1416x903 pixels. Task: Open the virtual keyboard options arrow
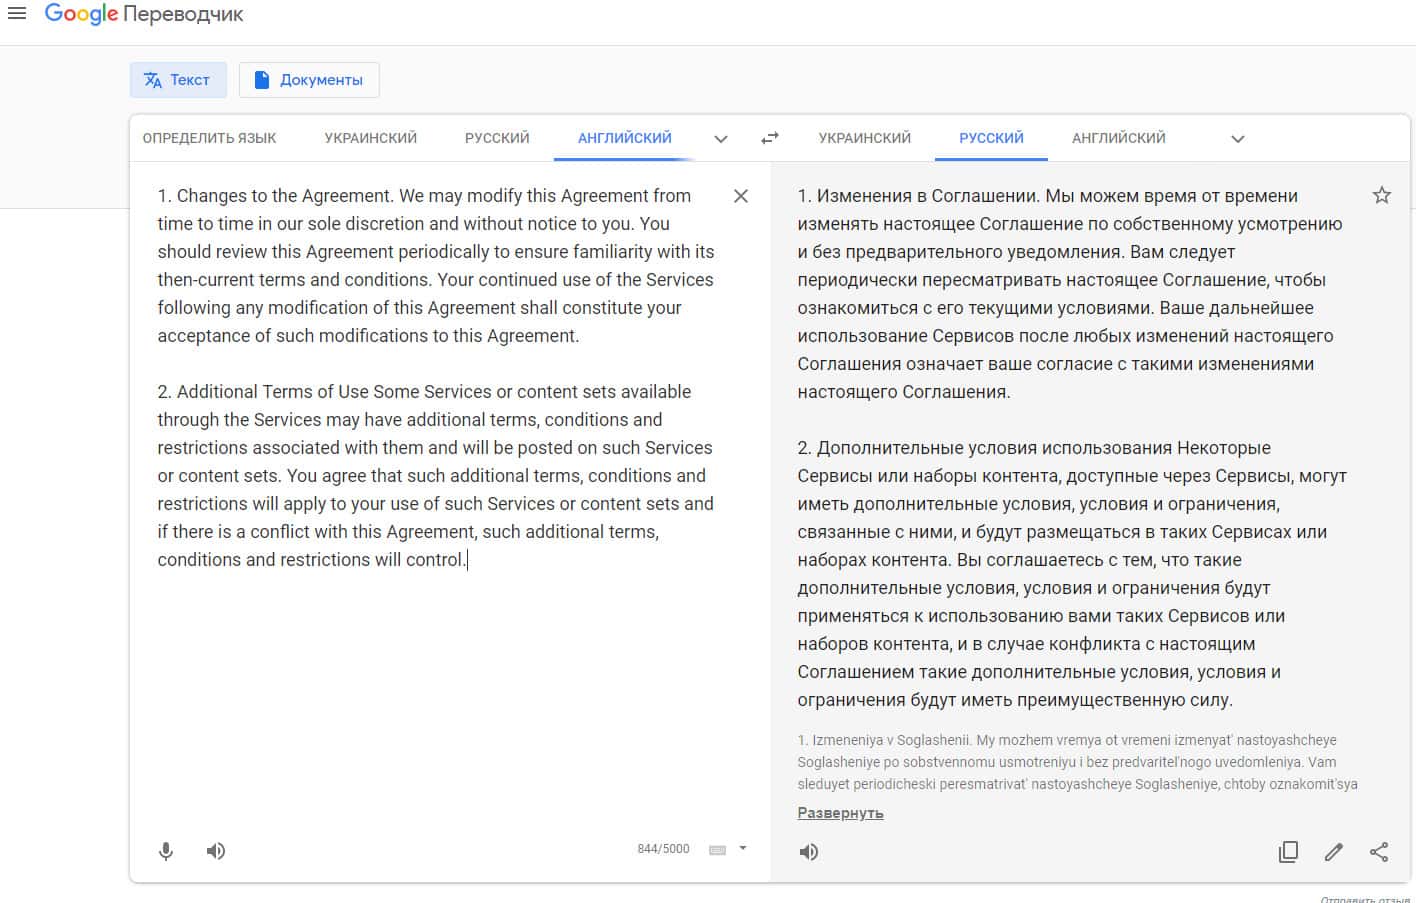743,848
